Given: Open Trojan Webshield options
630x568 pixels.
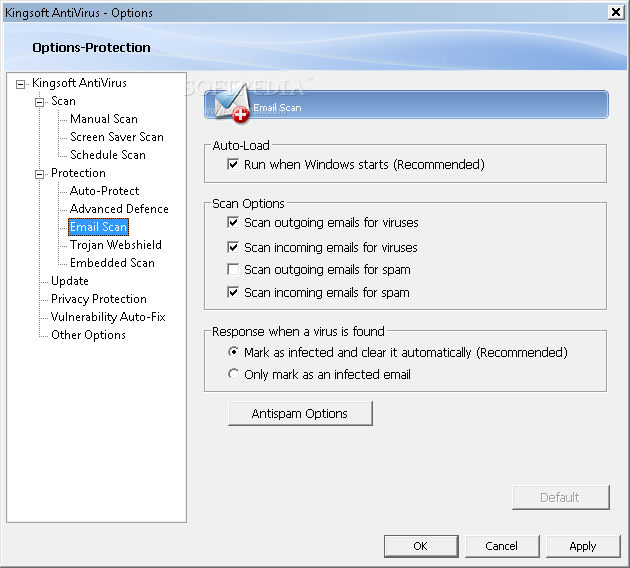Looking at the screenshot, I should pyautogui.click(x=116, y=245).
